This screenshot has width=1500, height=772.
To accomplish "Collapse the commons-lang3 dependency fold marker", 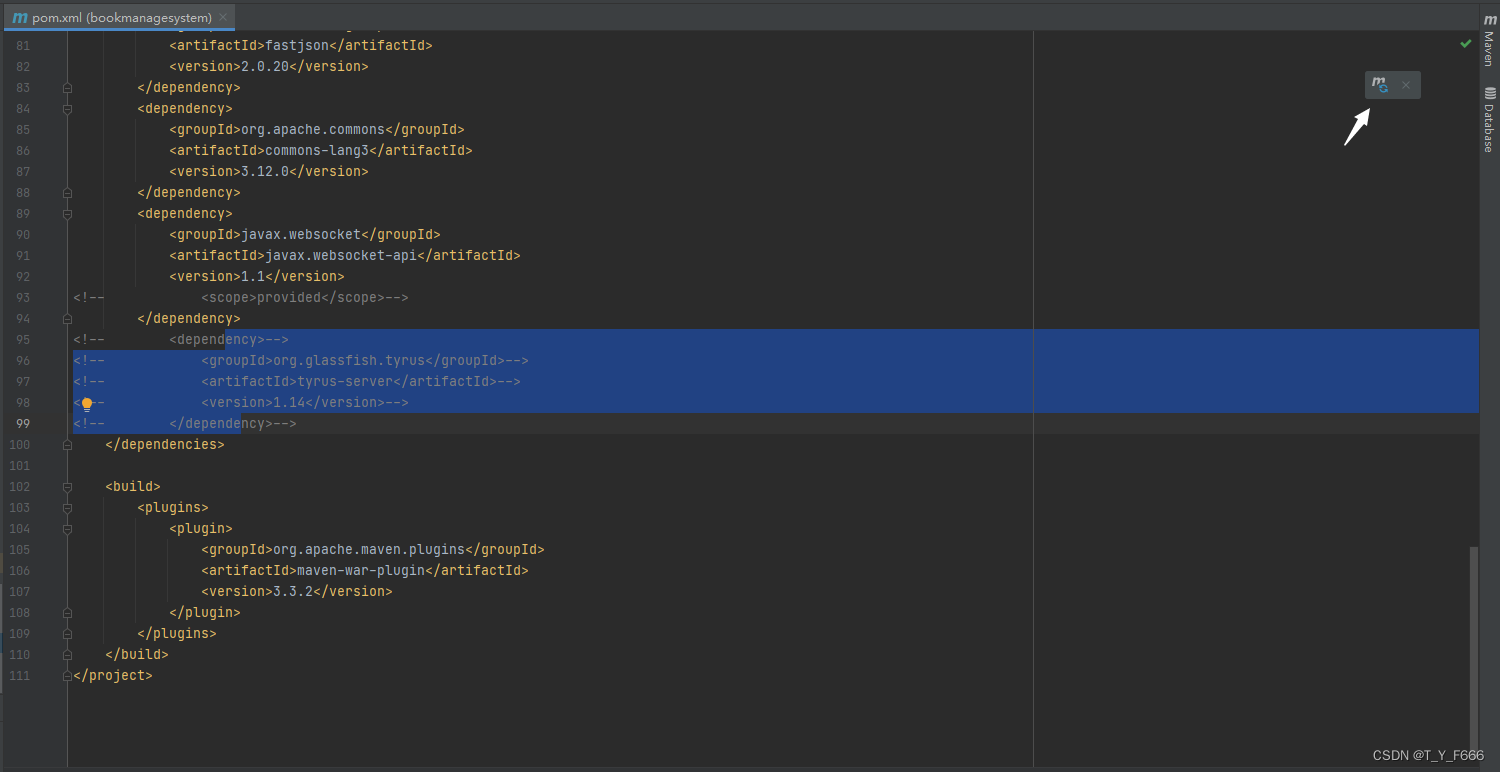I will (x=67, y=108).
